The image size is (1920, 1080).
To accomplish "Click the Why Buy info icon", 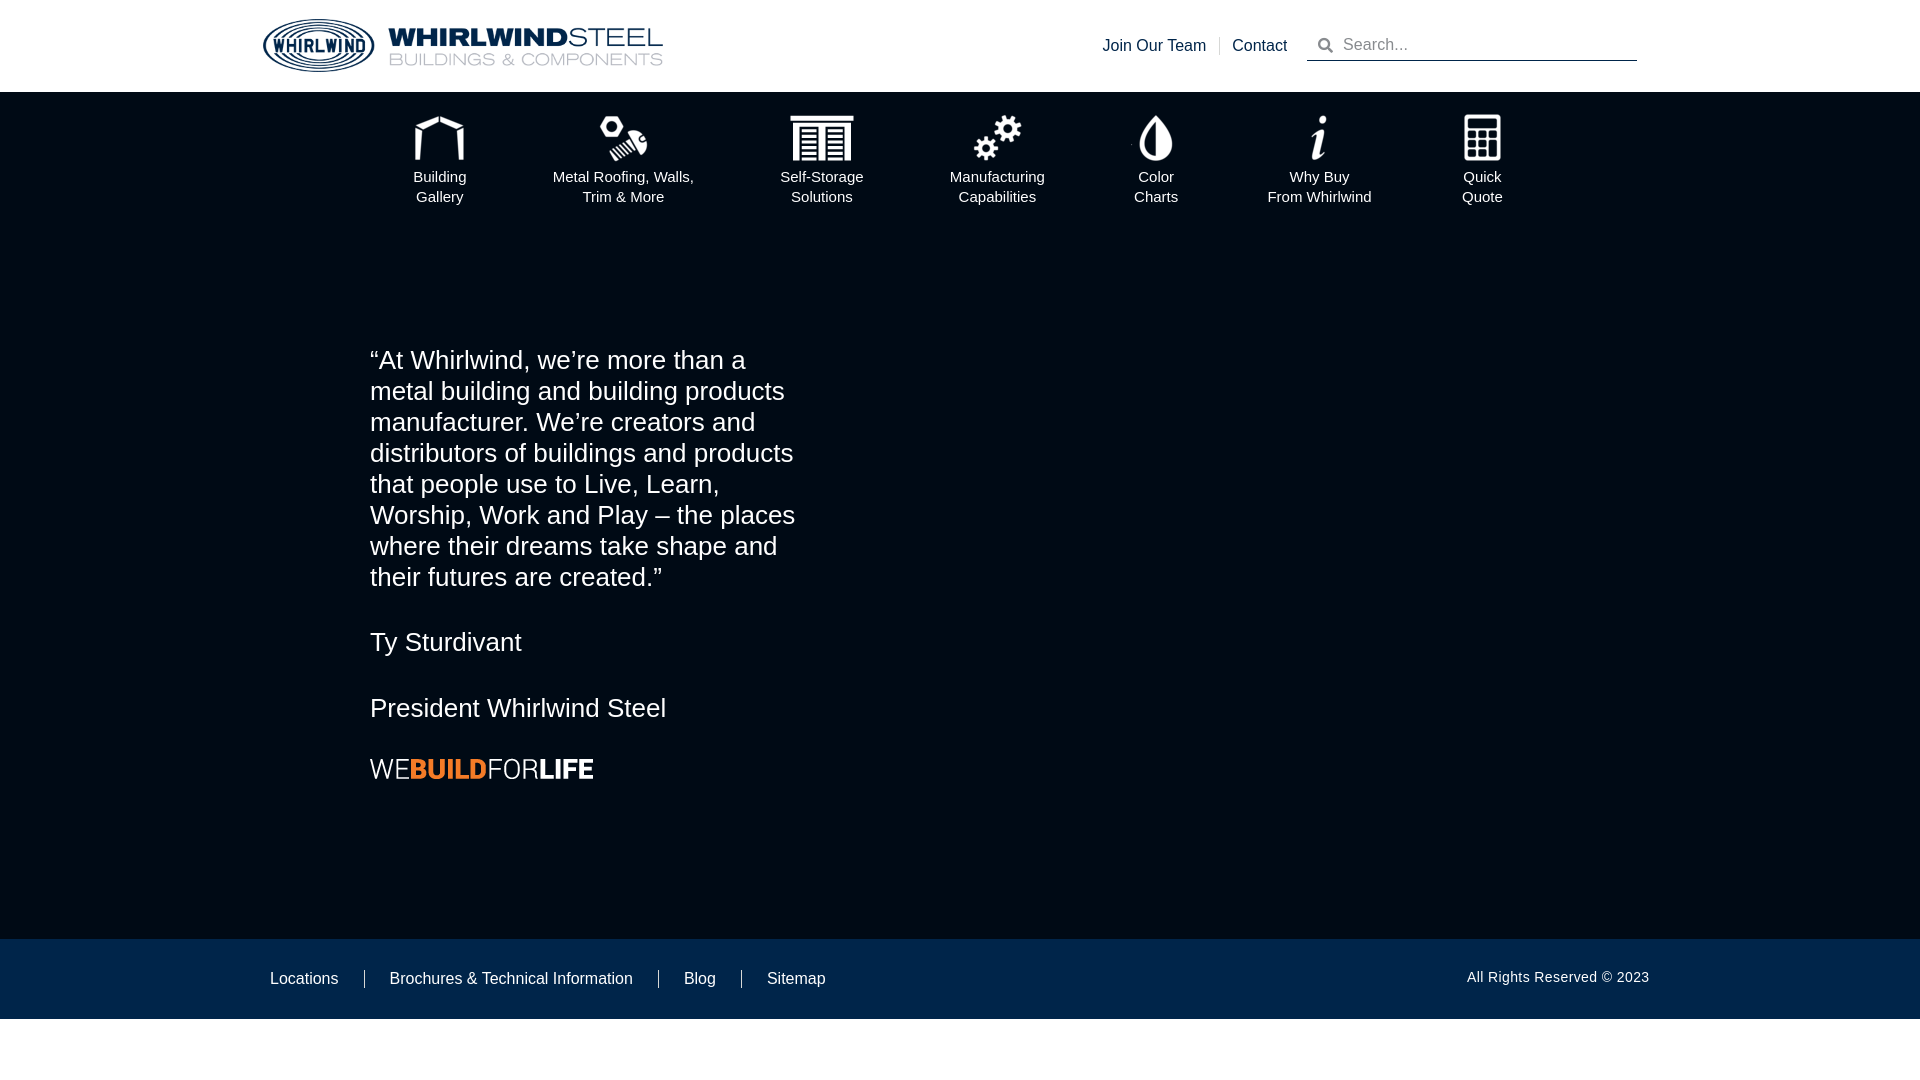I will (1319, 138).
